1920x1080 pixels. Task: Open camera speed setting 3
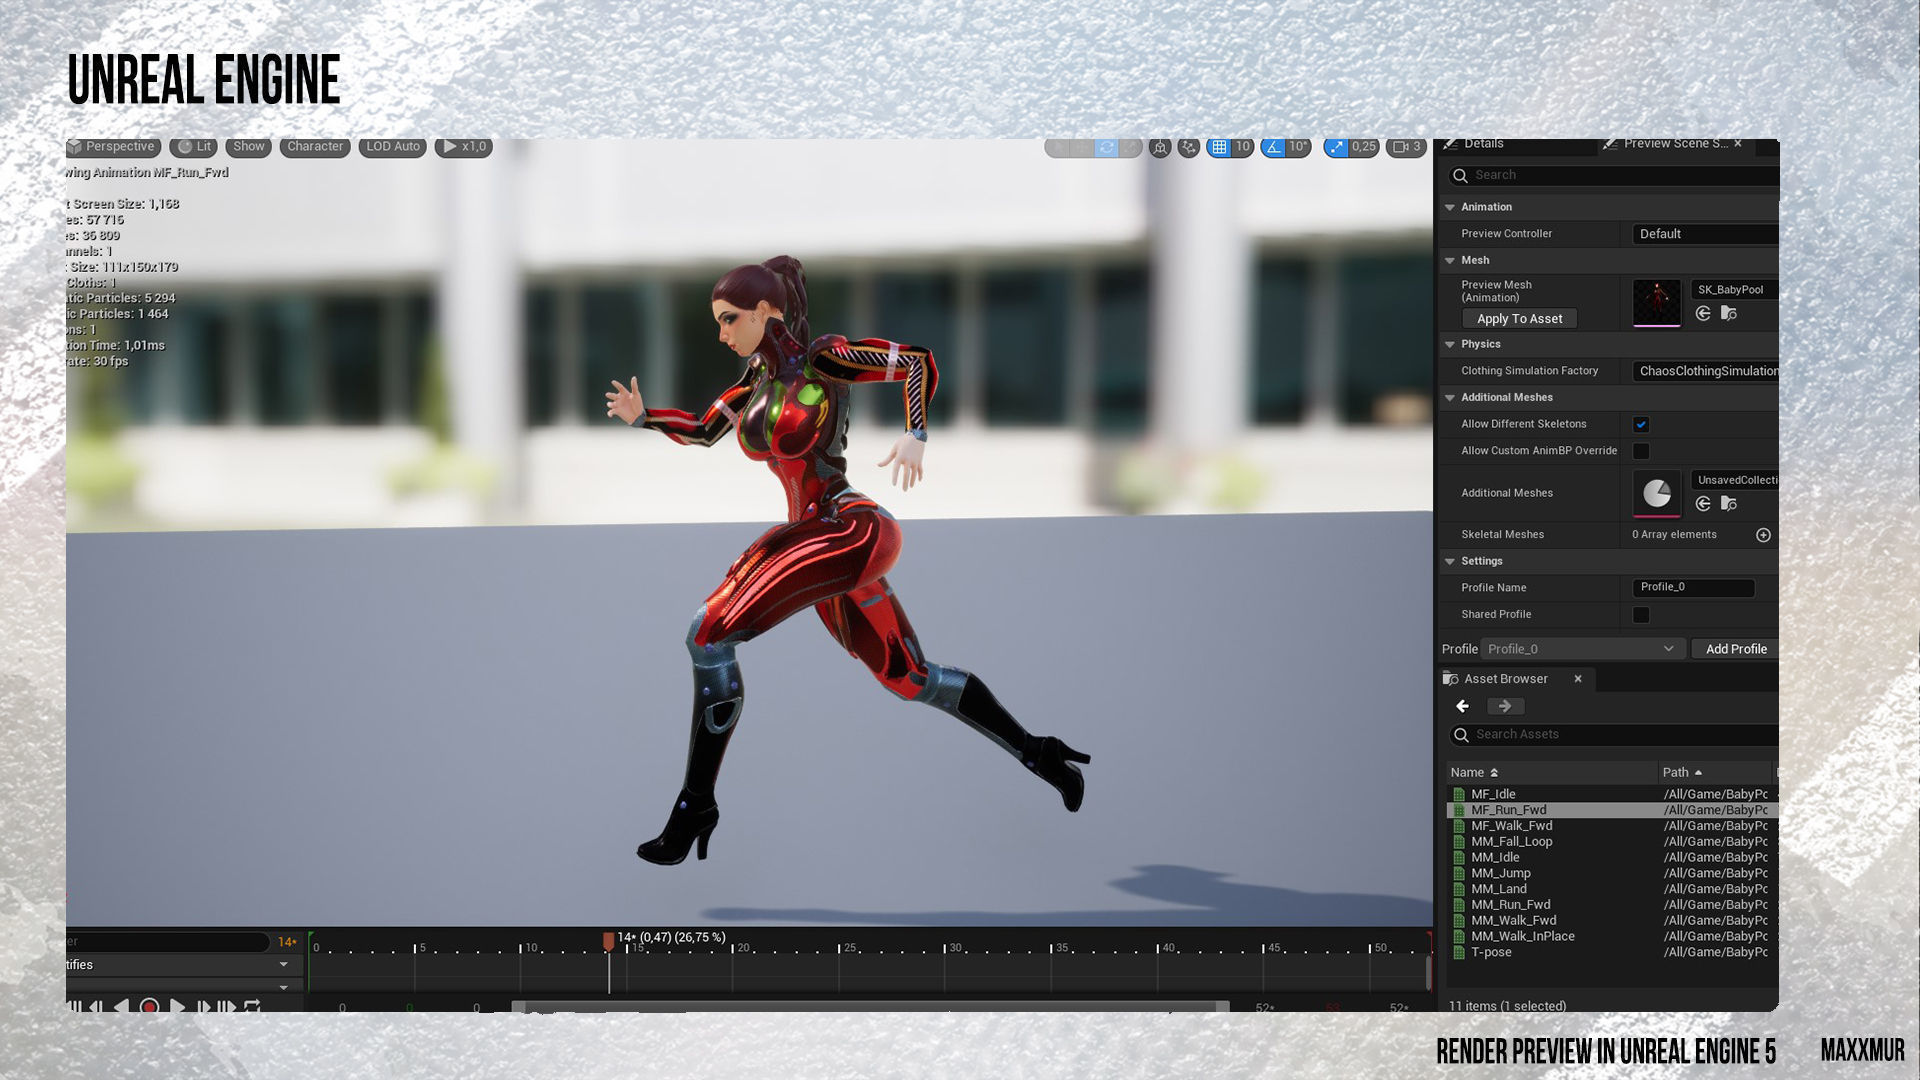click(x=1406, y=147)
